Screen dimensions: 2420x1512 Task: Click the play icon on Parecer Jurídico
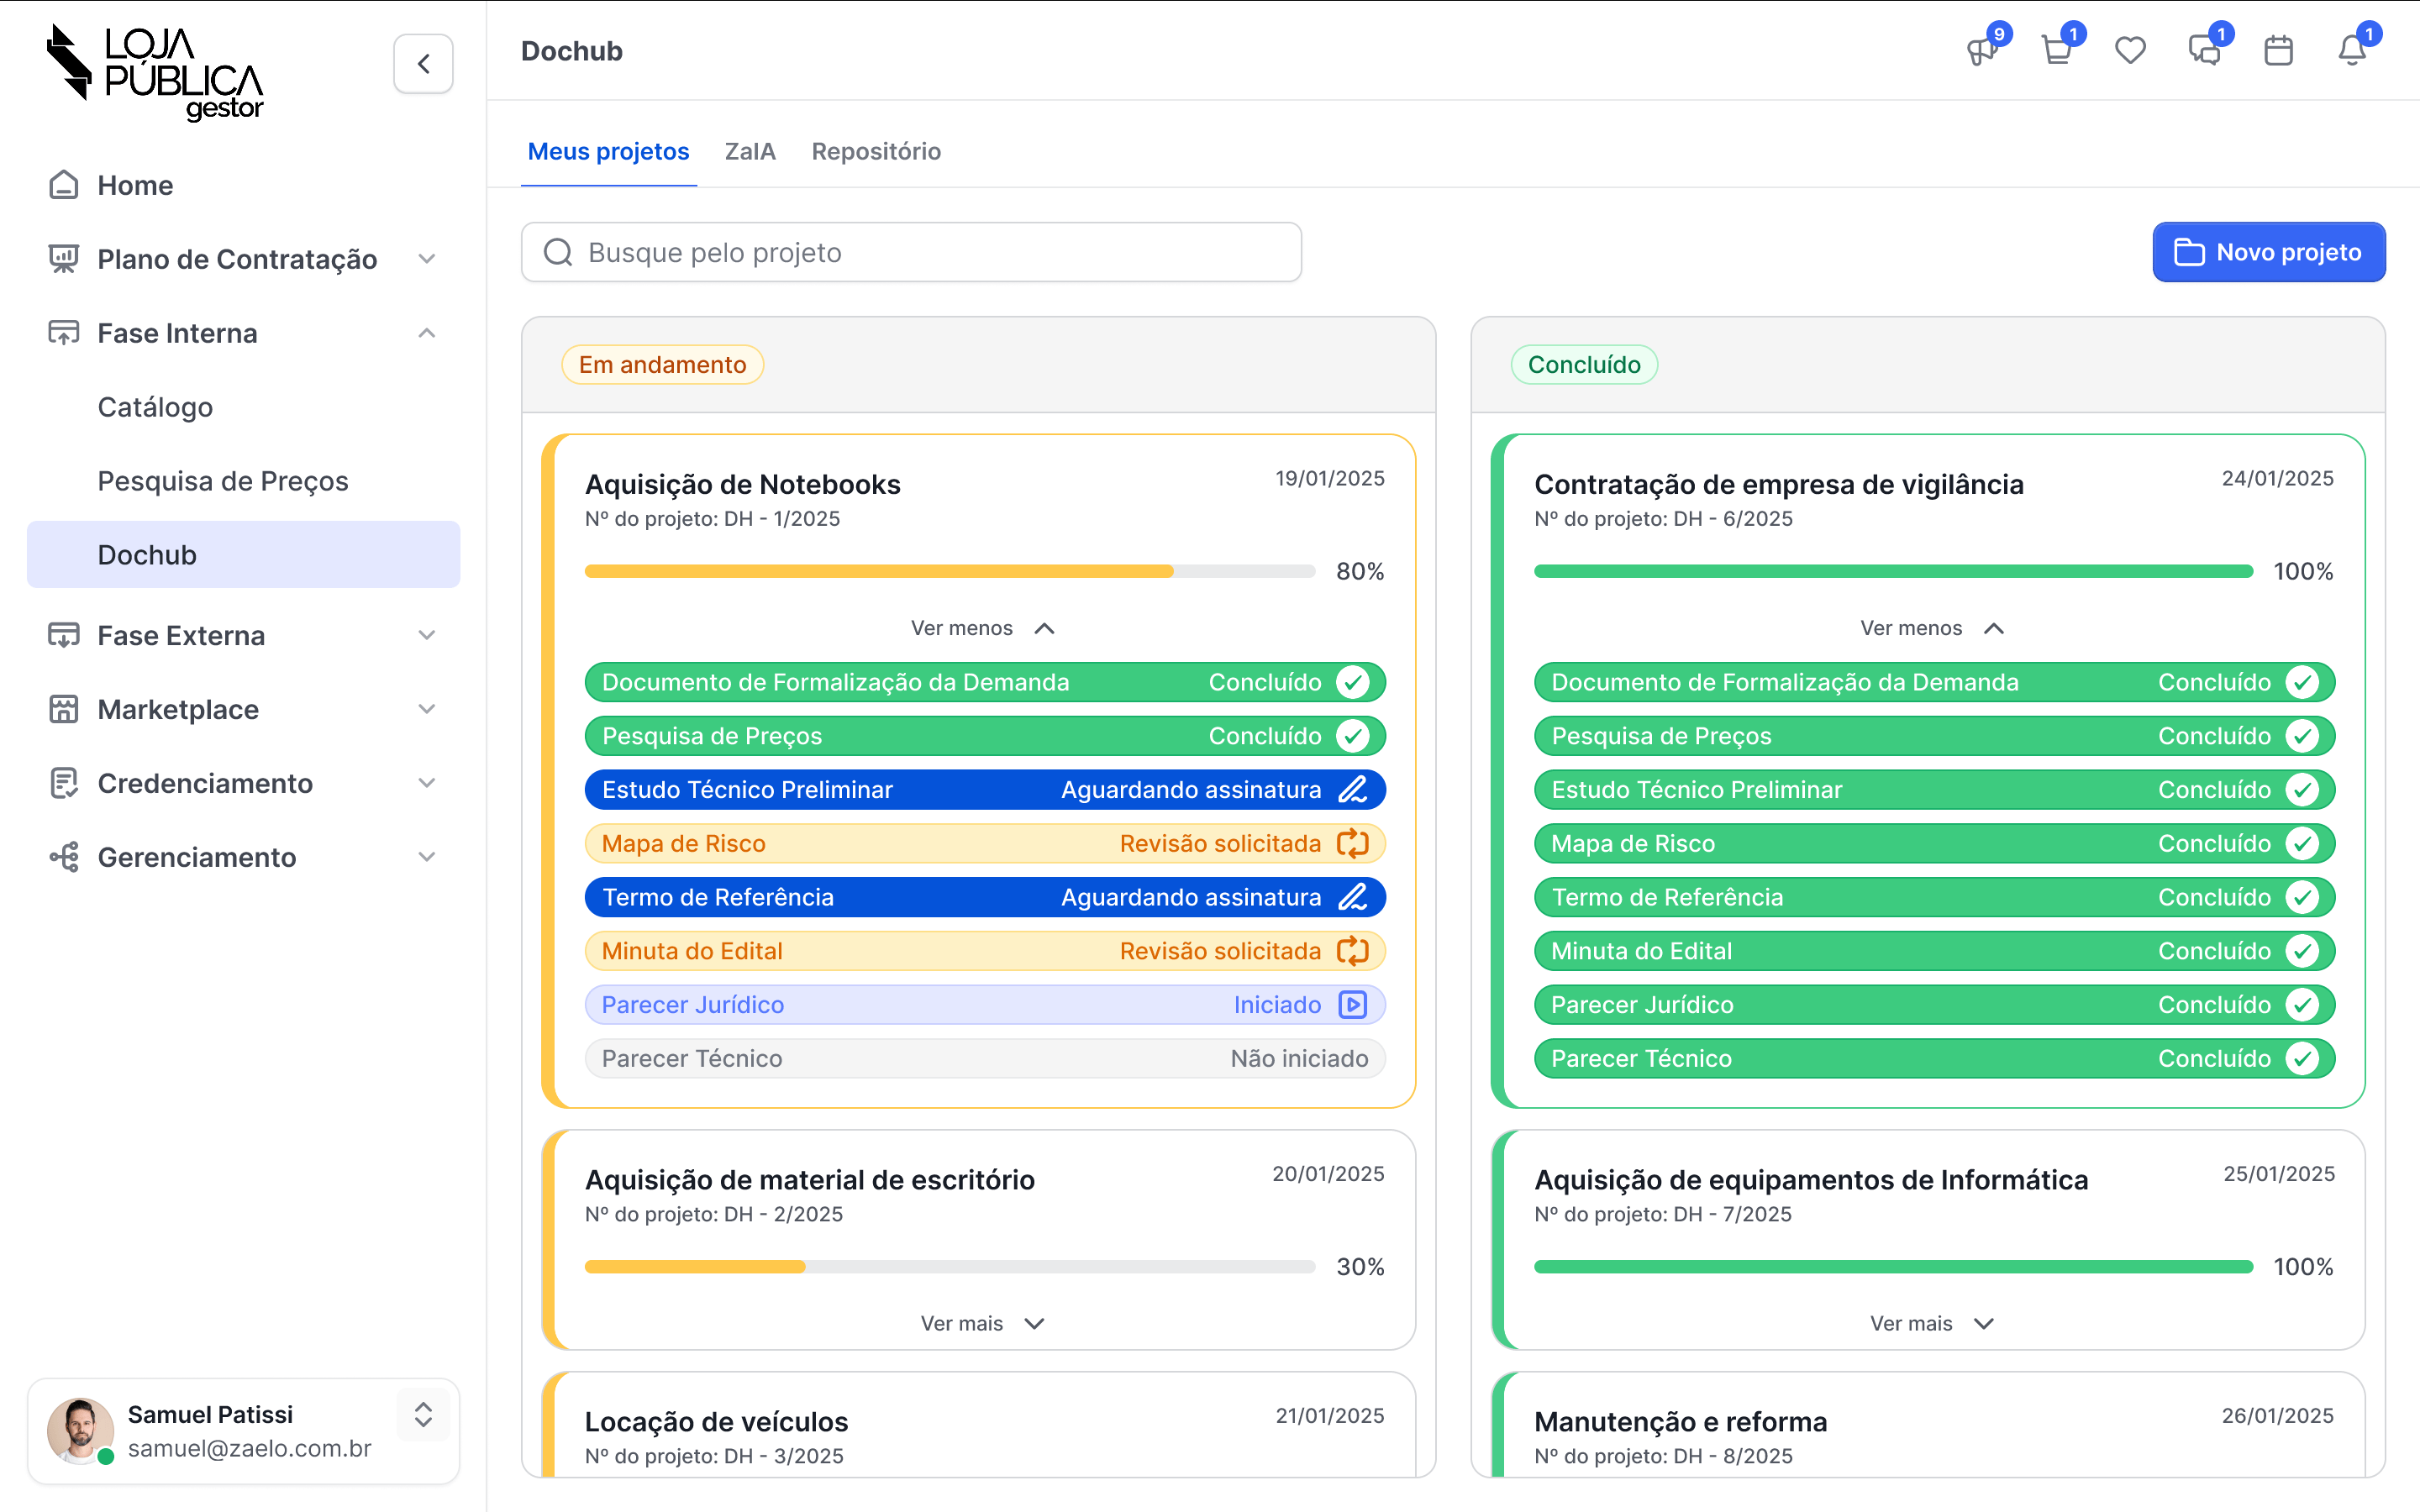point(1352,1005)
